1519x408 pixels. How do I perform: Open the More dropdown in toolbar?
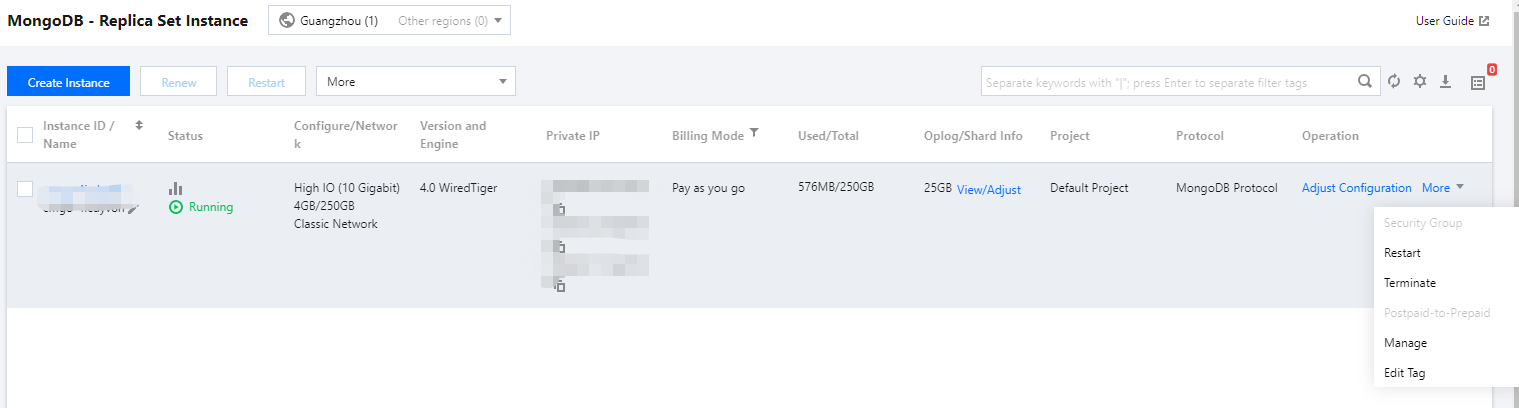416,82
